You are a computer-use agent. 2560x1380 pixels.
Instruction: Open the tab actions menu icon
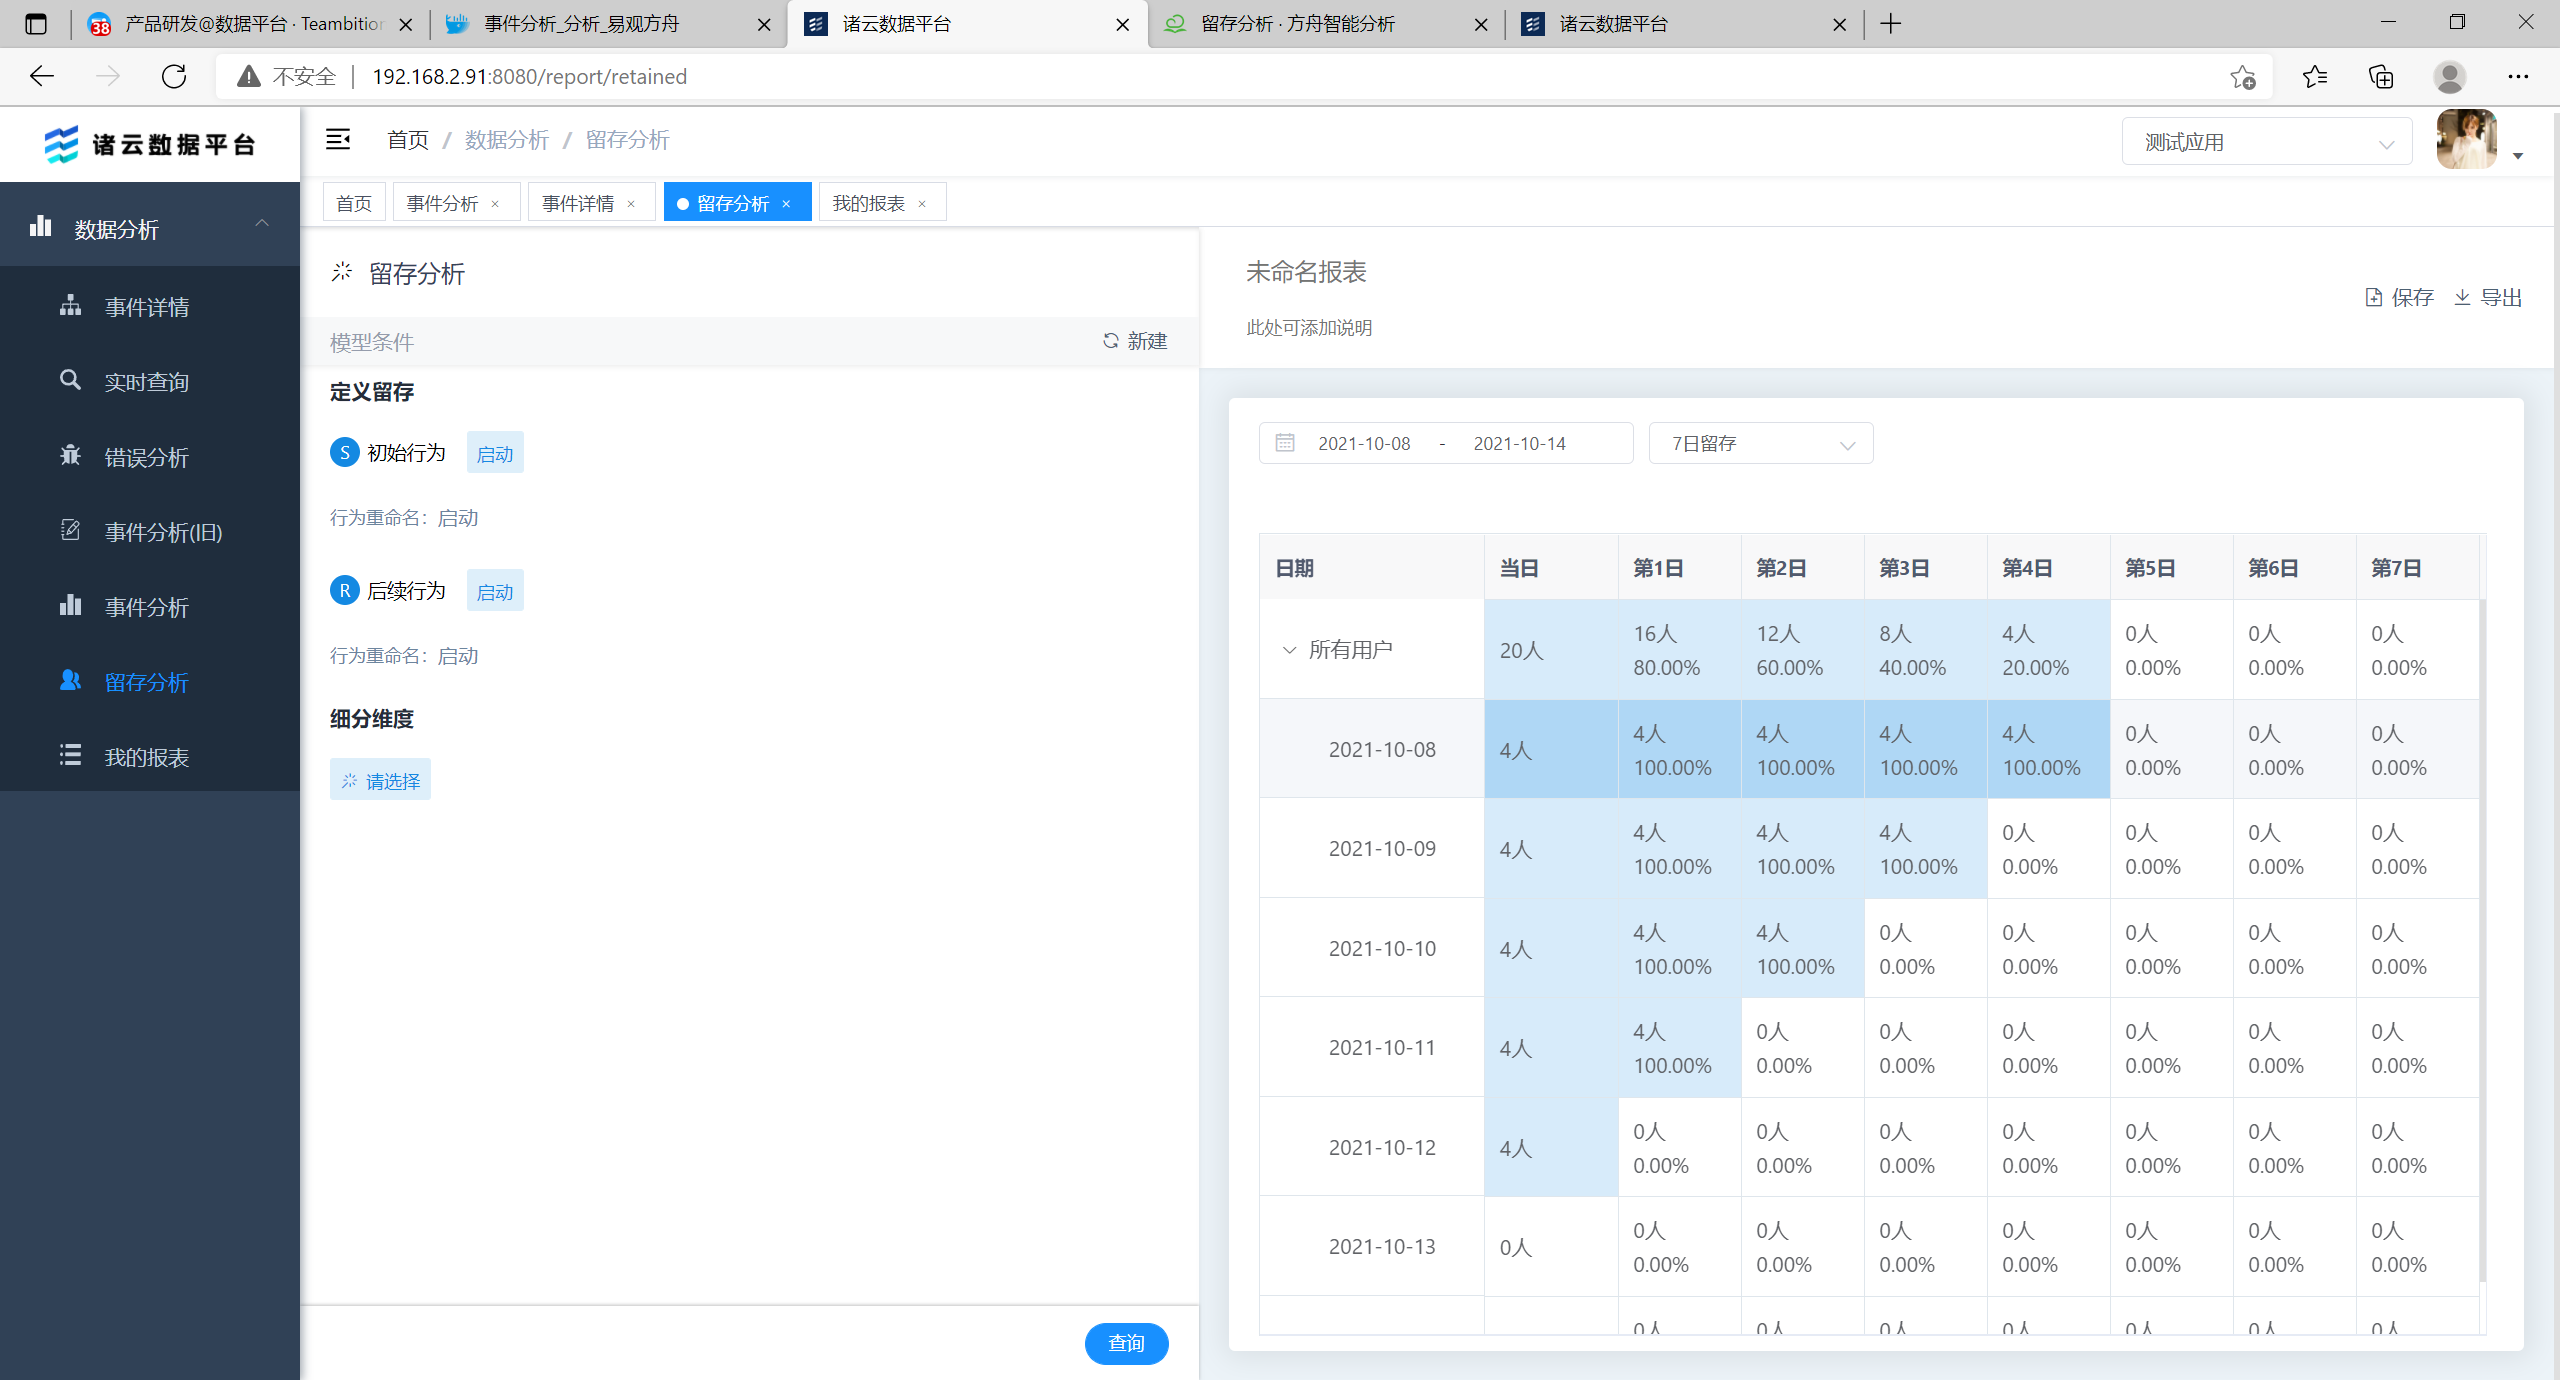click(36, 24)
